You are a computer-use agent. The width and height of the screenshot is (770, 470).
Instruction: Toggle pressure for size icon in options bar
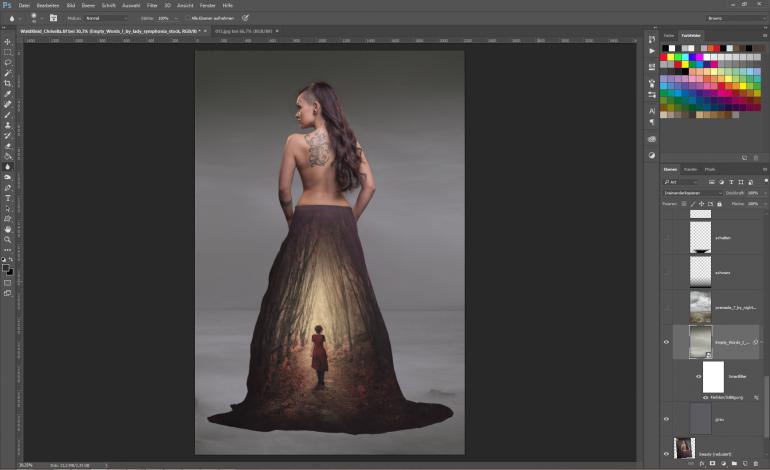(245, 18)
